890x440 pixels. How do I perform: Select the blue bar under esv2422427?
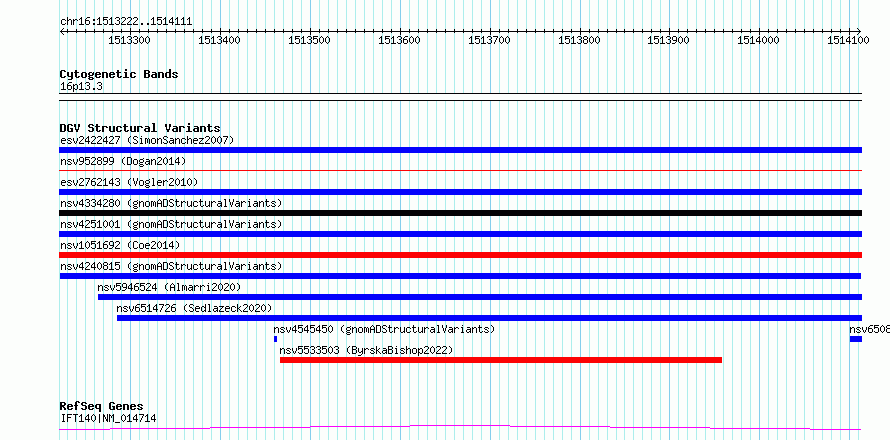460,150
